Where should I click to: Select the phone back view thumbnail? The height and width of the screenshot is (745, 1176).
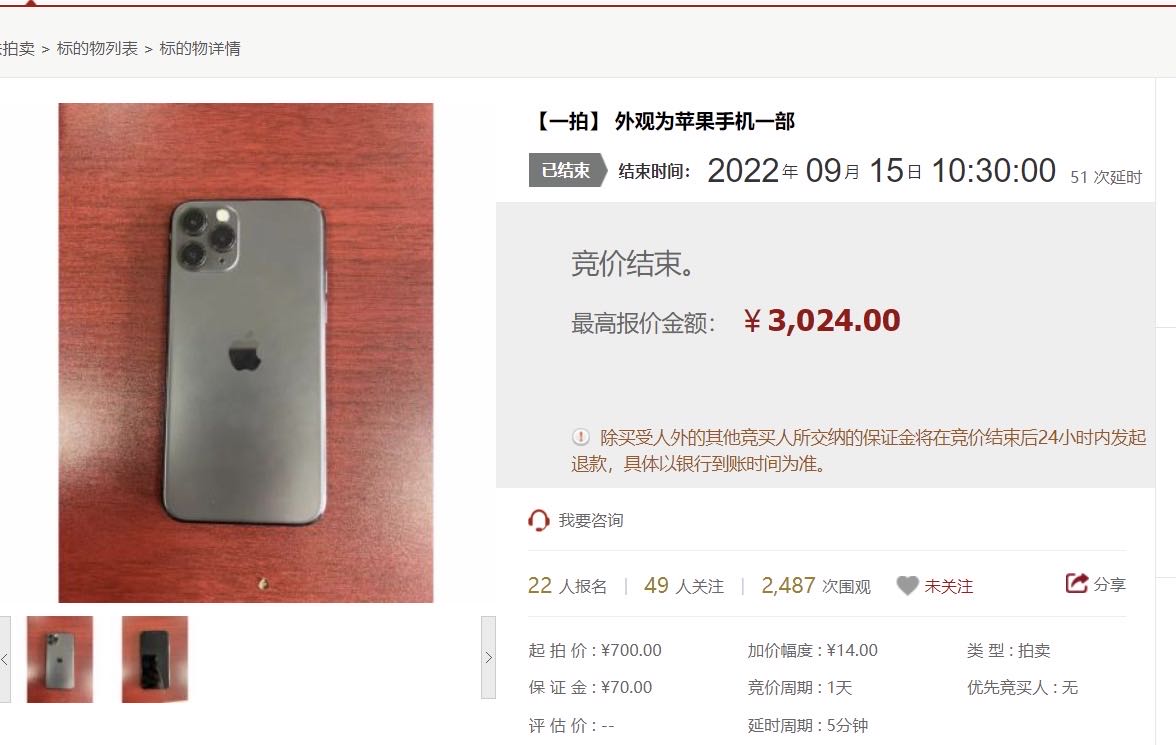point(60,659)
